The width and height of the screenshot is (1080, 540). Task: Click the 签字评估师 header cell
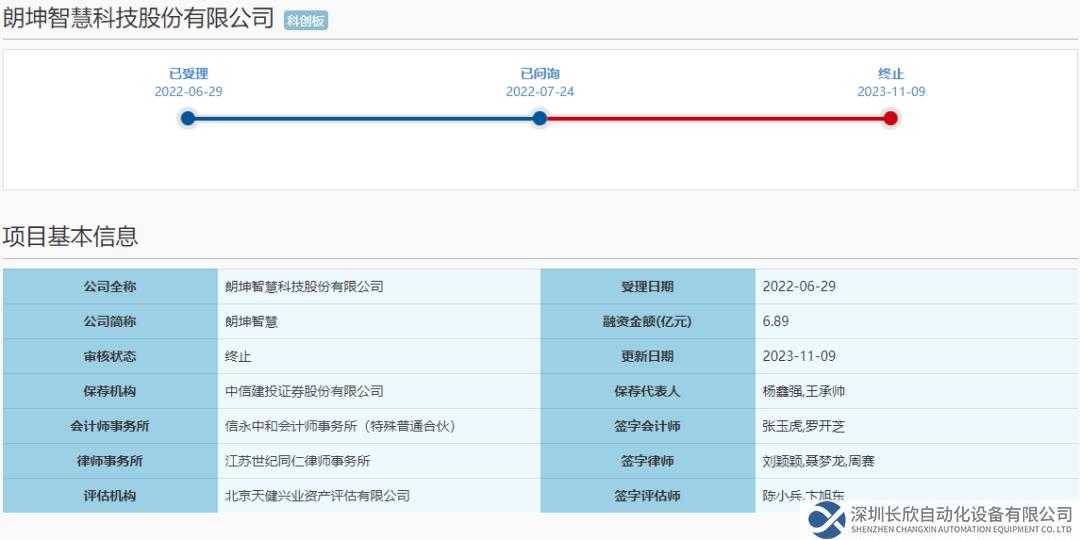click(x=647, y=496)
